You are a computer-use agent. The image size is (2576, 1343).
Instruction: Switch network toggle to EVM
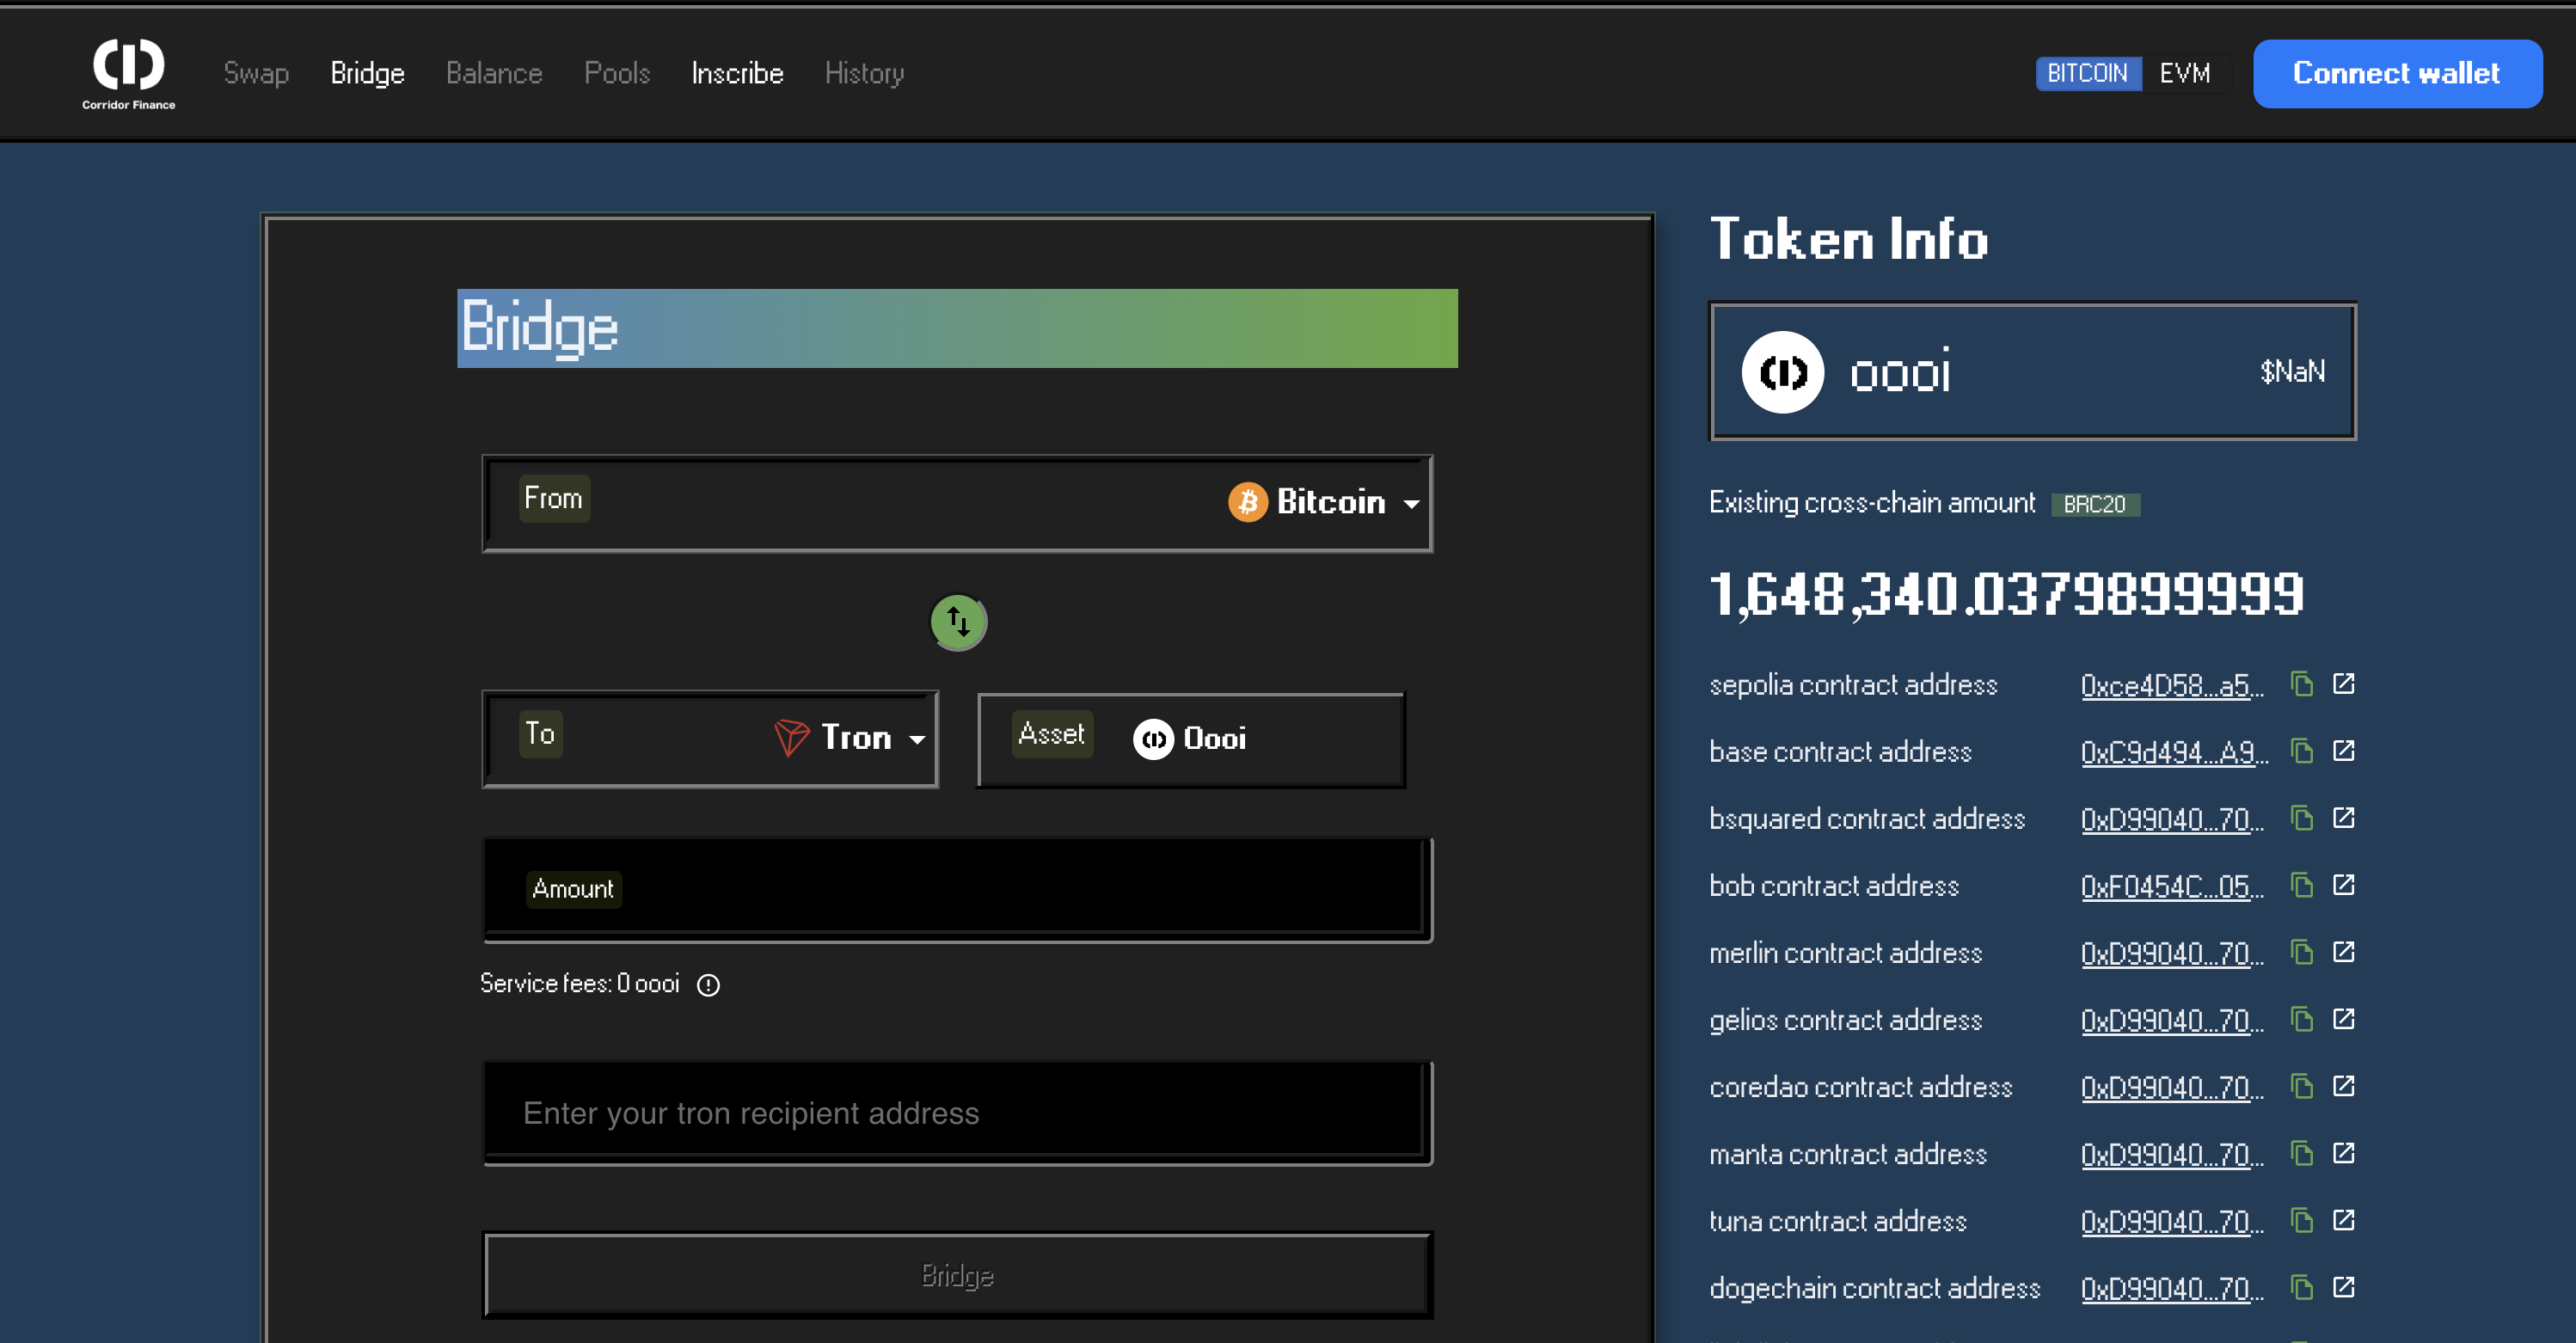(2184, 73)
